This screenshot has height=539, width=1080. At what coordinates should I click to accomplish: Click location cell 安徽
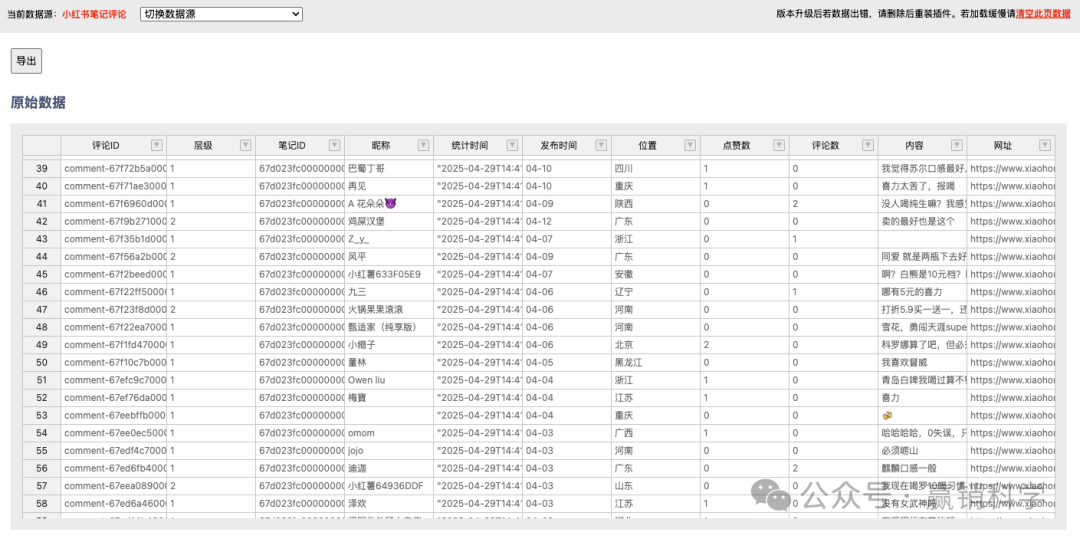pos(656,274)
